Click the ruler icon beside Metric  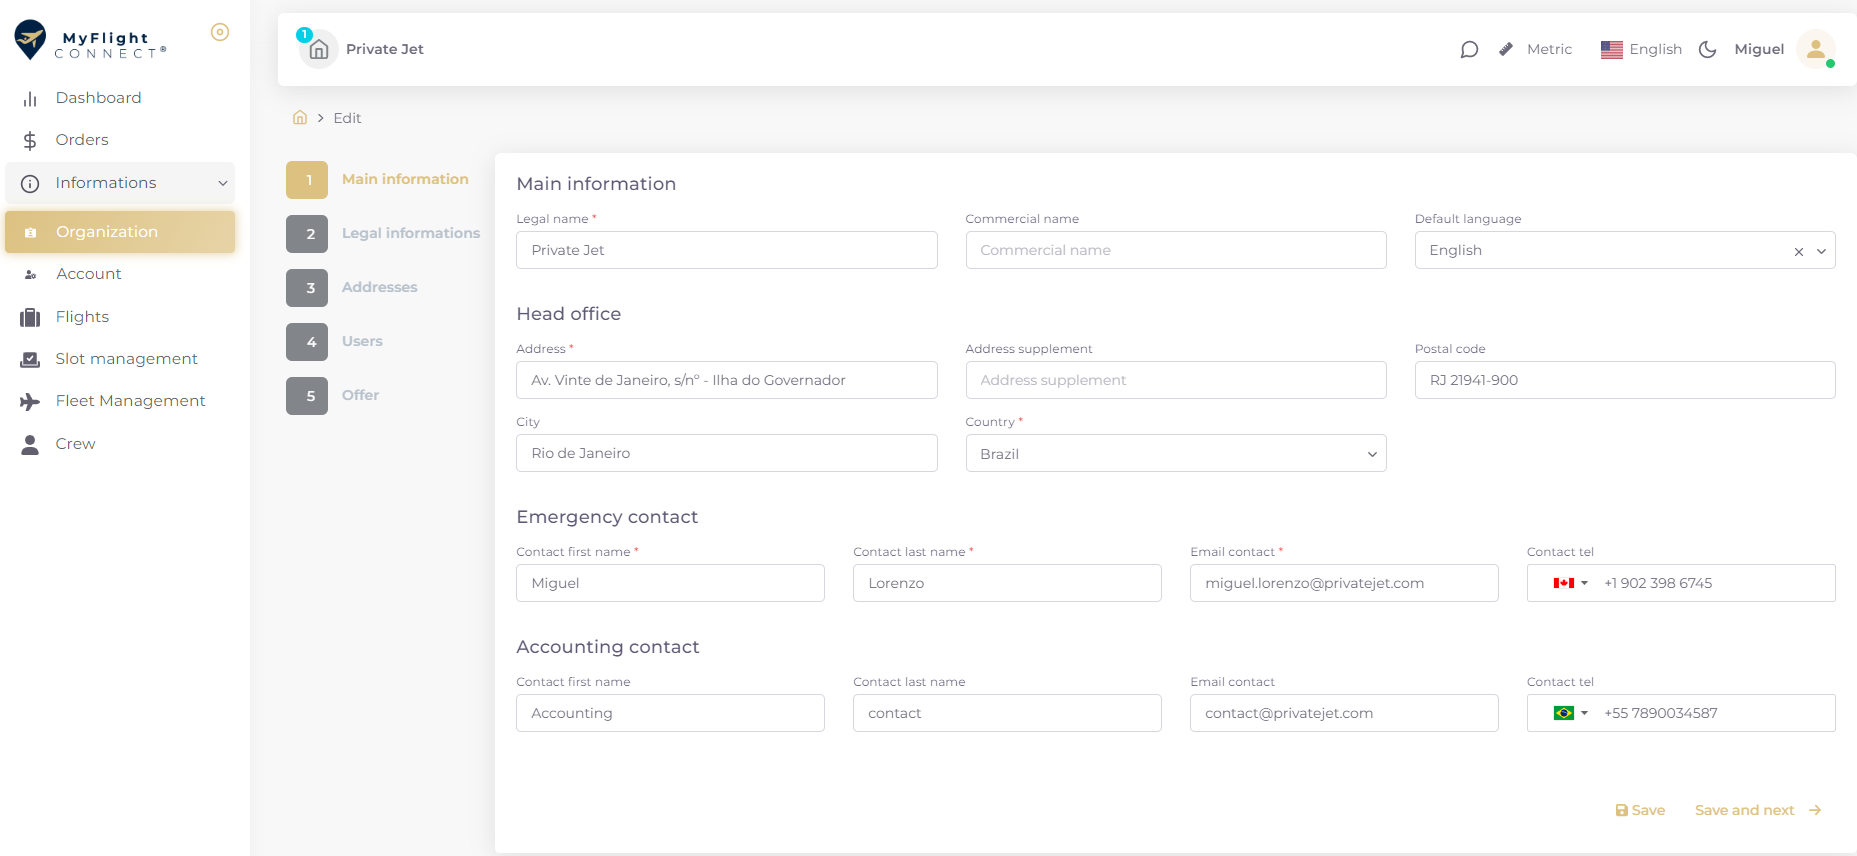[1506, 49]
